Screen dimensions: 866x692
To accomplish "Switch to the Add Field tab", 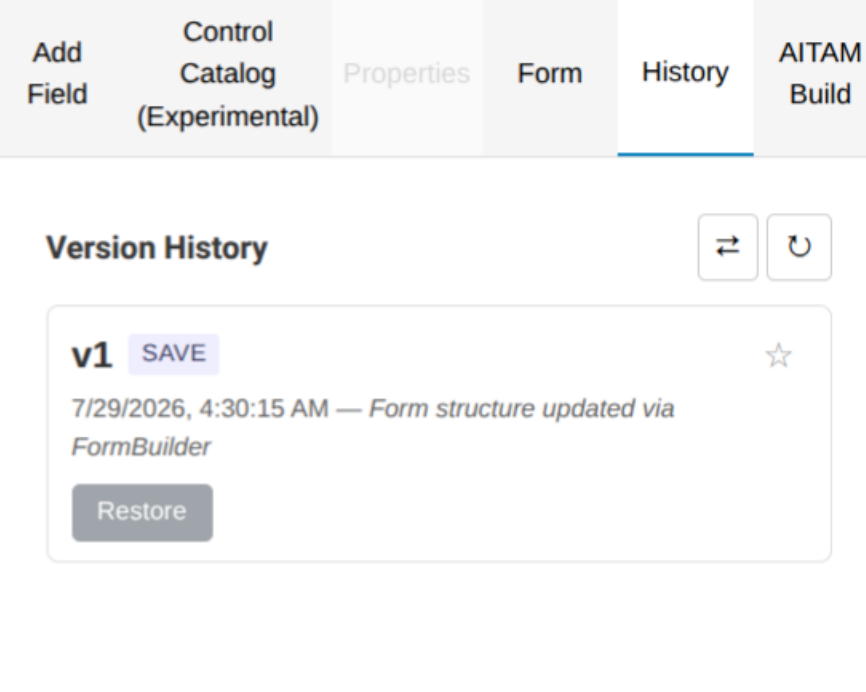I will coord(57,73).
